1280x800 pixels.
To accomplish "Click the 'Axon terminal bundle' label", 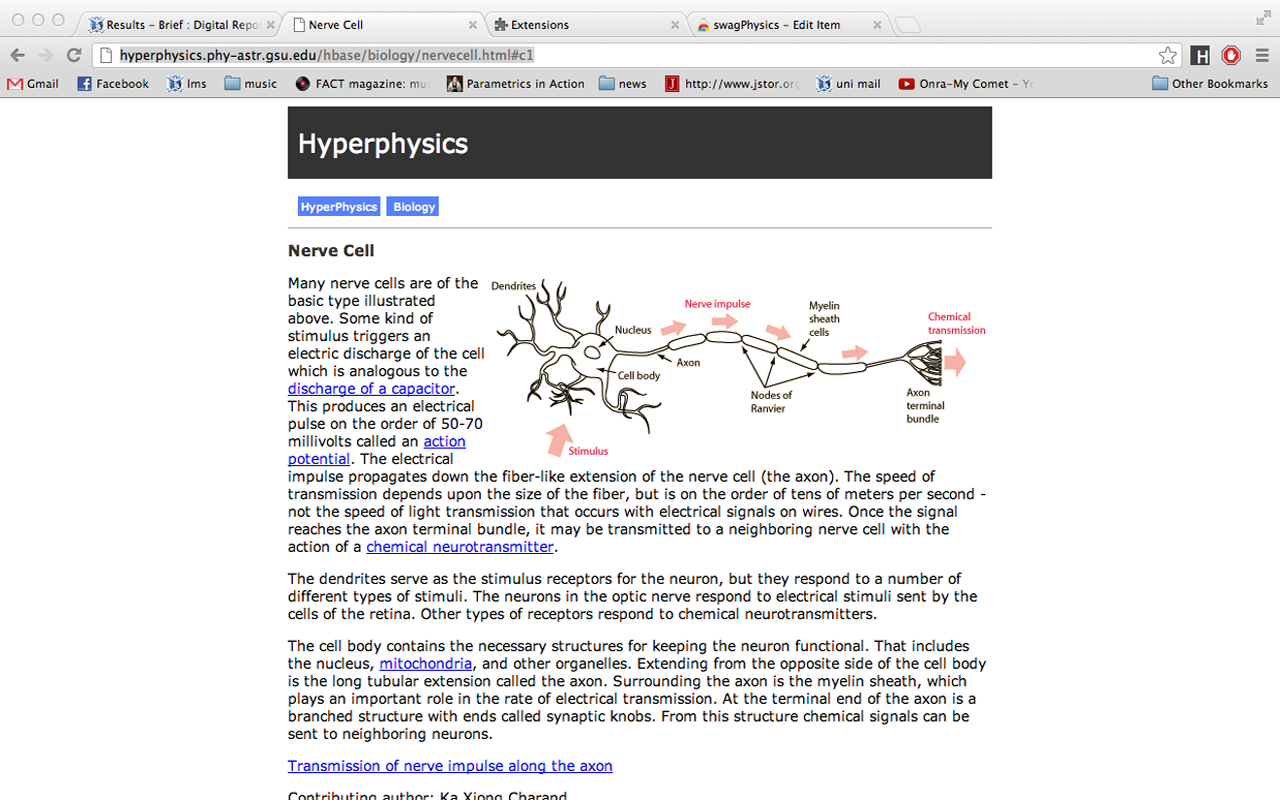I will [x=925, y=406].
